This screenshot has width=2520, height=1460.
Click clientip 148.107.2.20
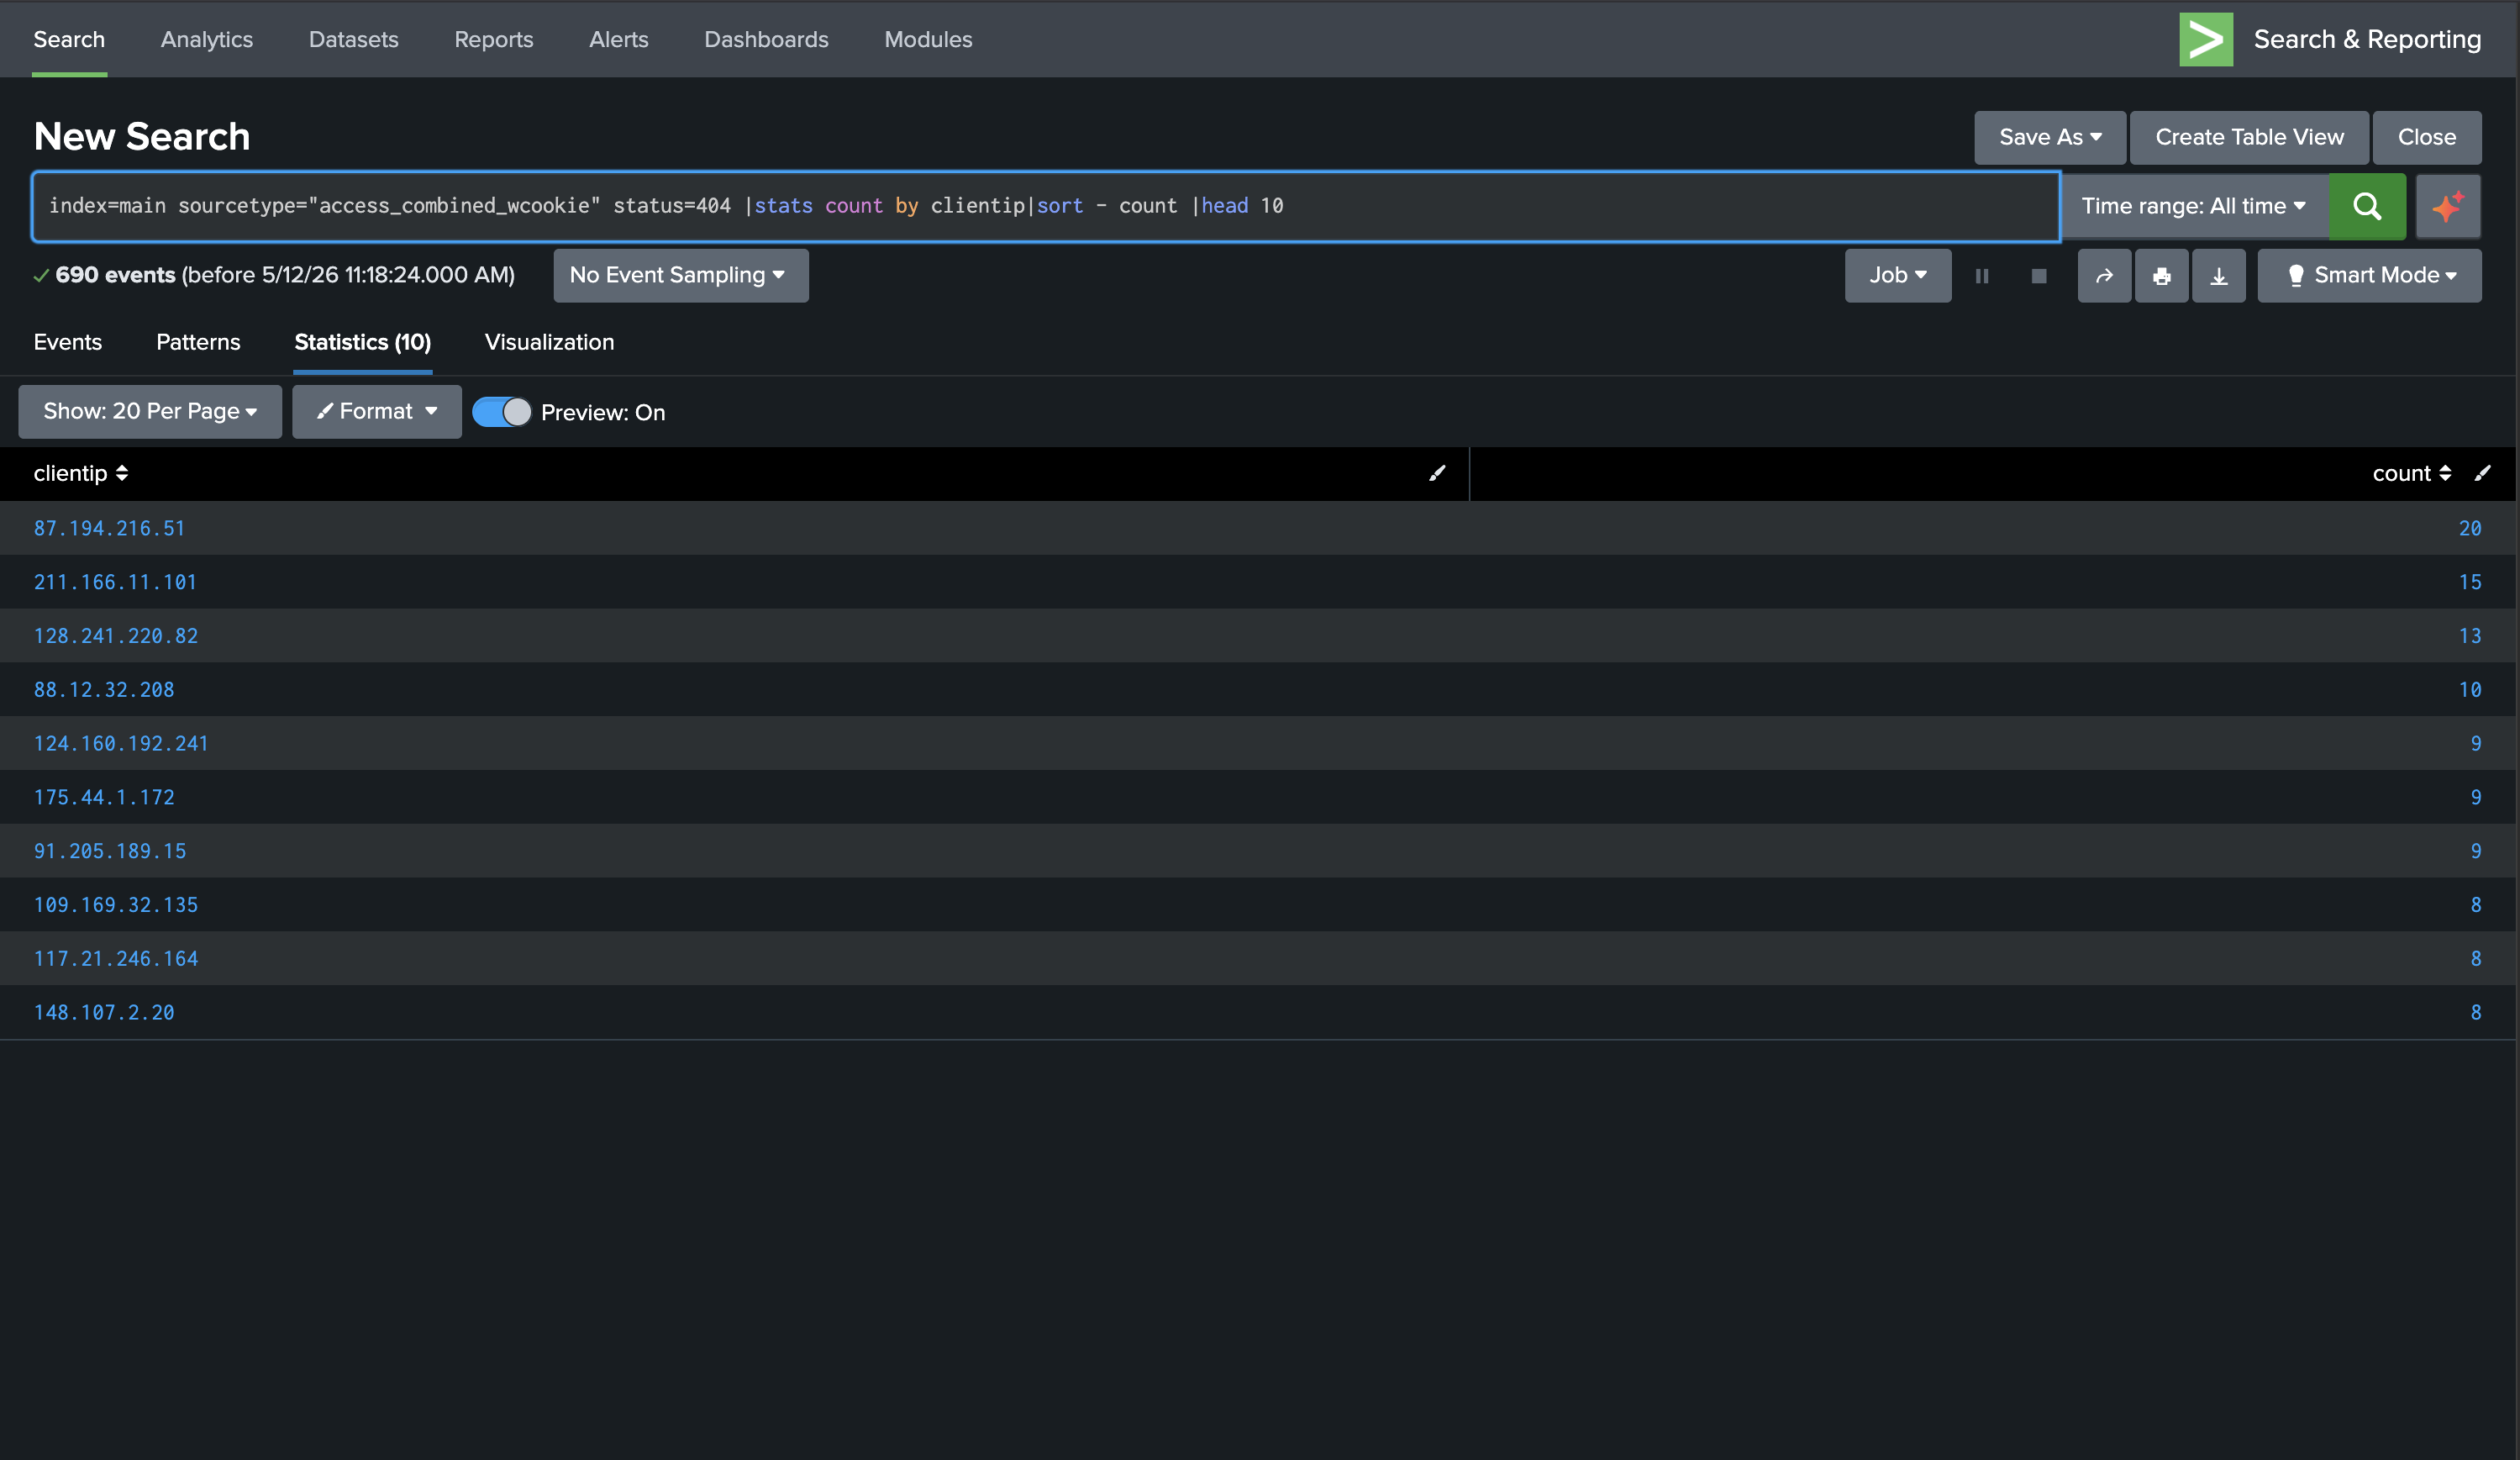tap(104, 1013)
